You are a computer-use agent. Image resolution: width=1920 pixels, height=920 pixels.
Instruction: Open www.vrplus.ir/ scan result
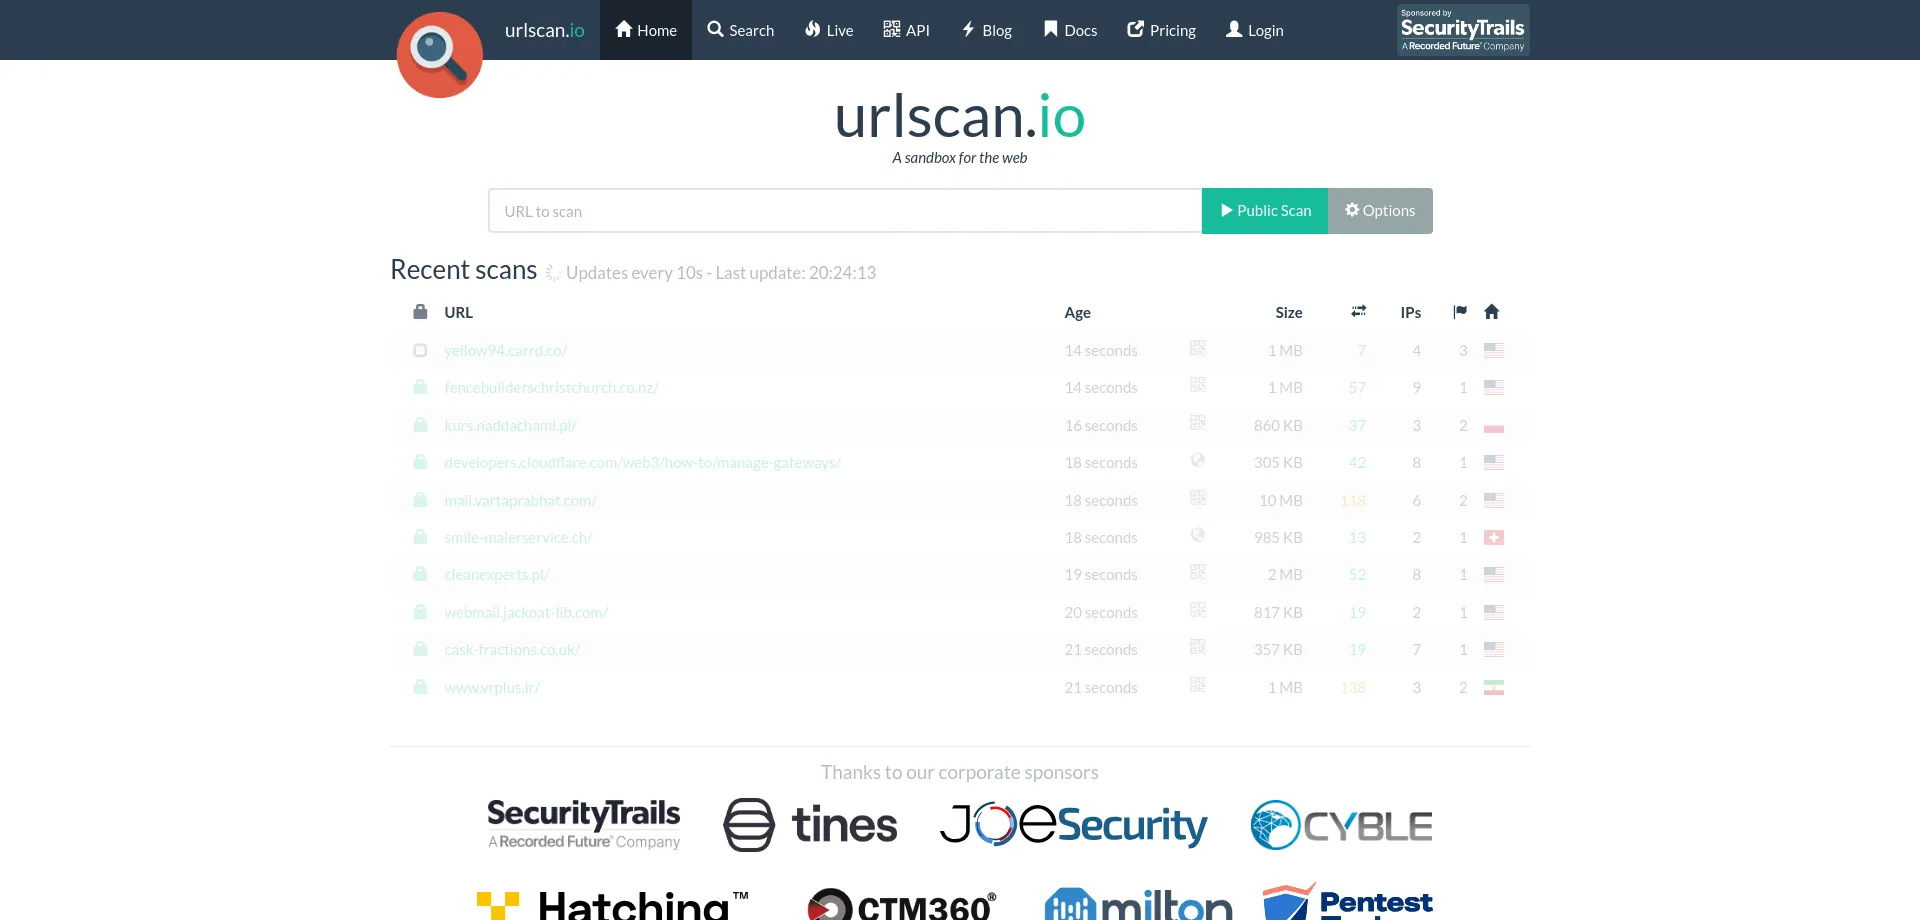492,688
